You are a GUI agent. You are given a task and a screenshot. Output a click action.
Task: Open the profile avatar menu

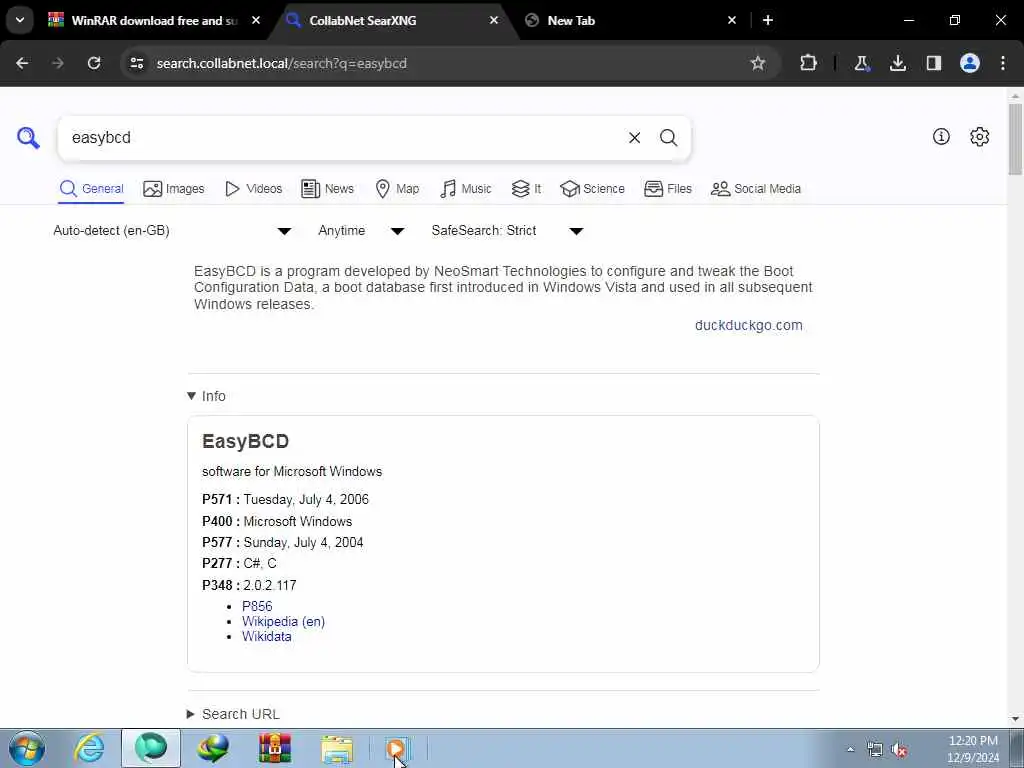click(x=970, y=63)
